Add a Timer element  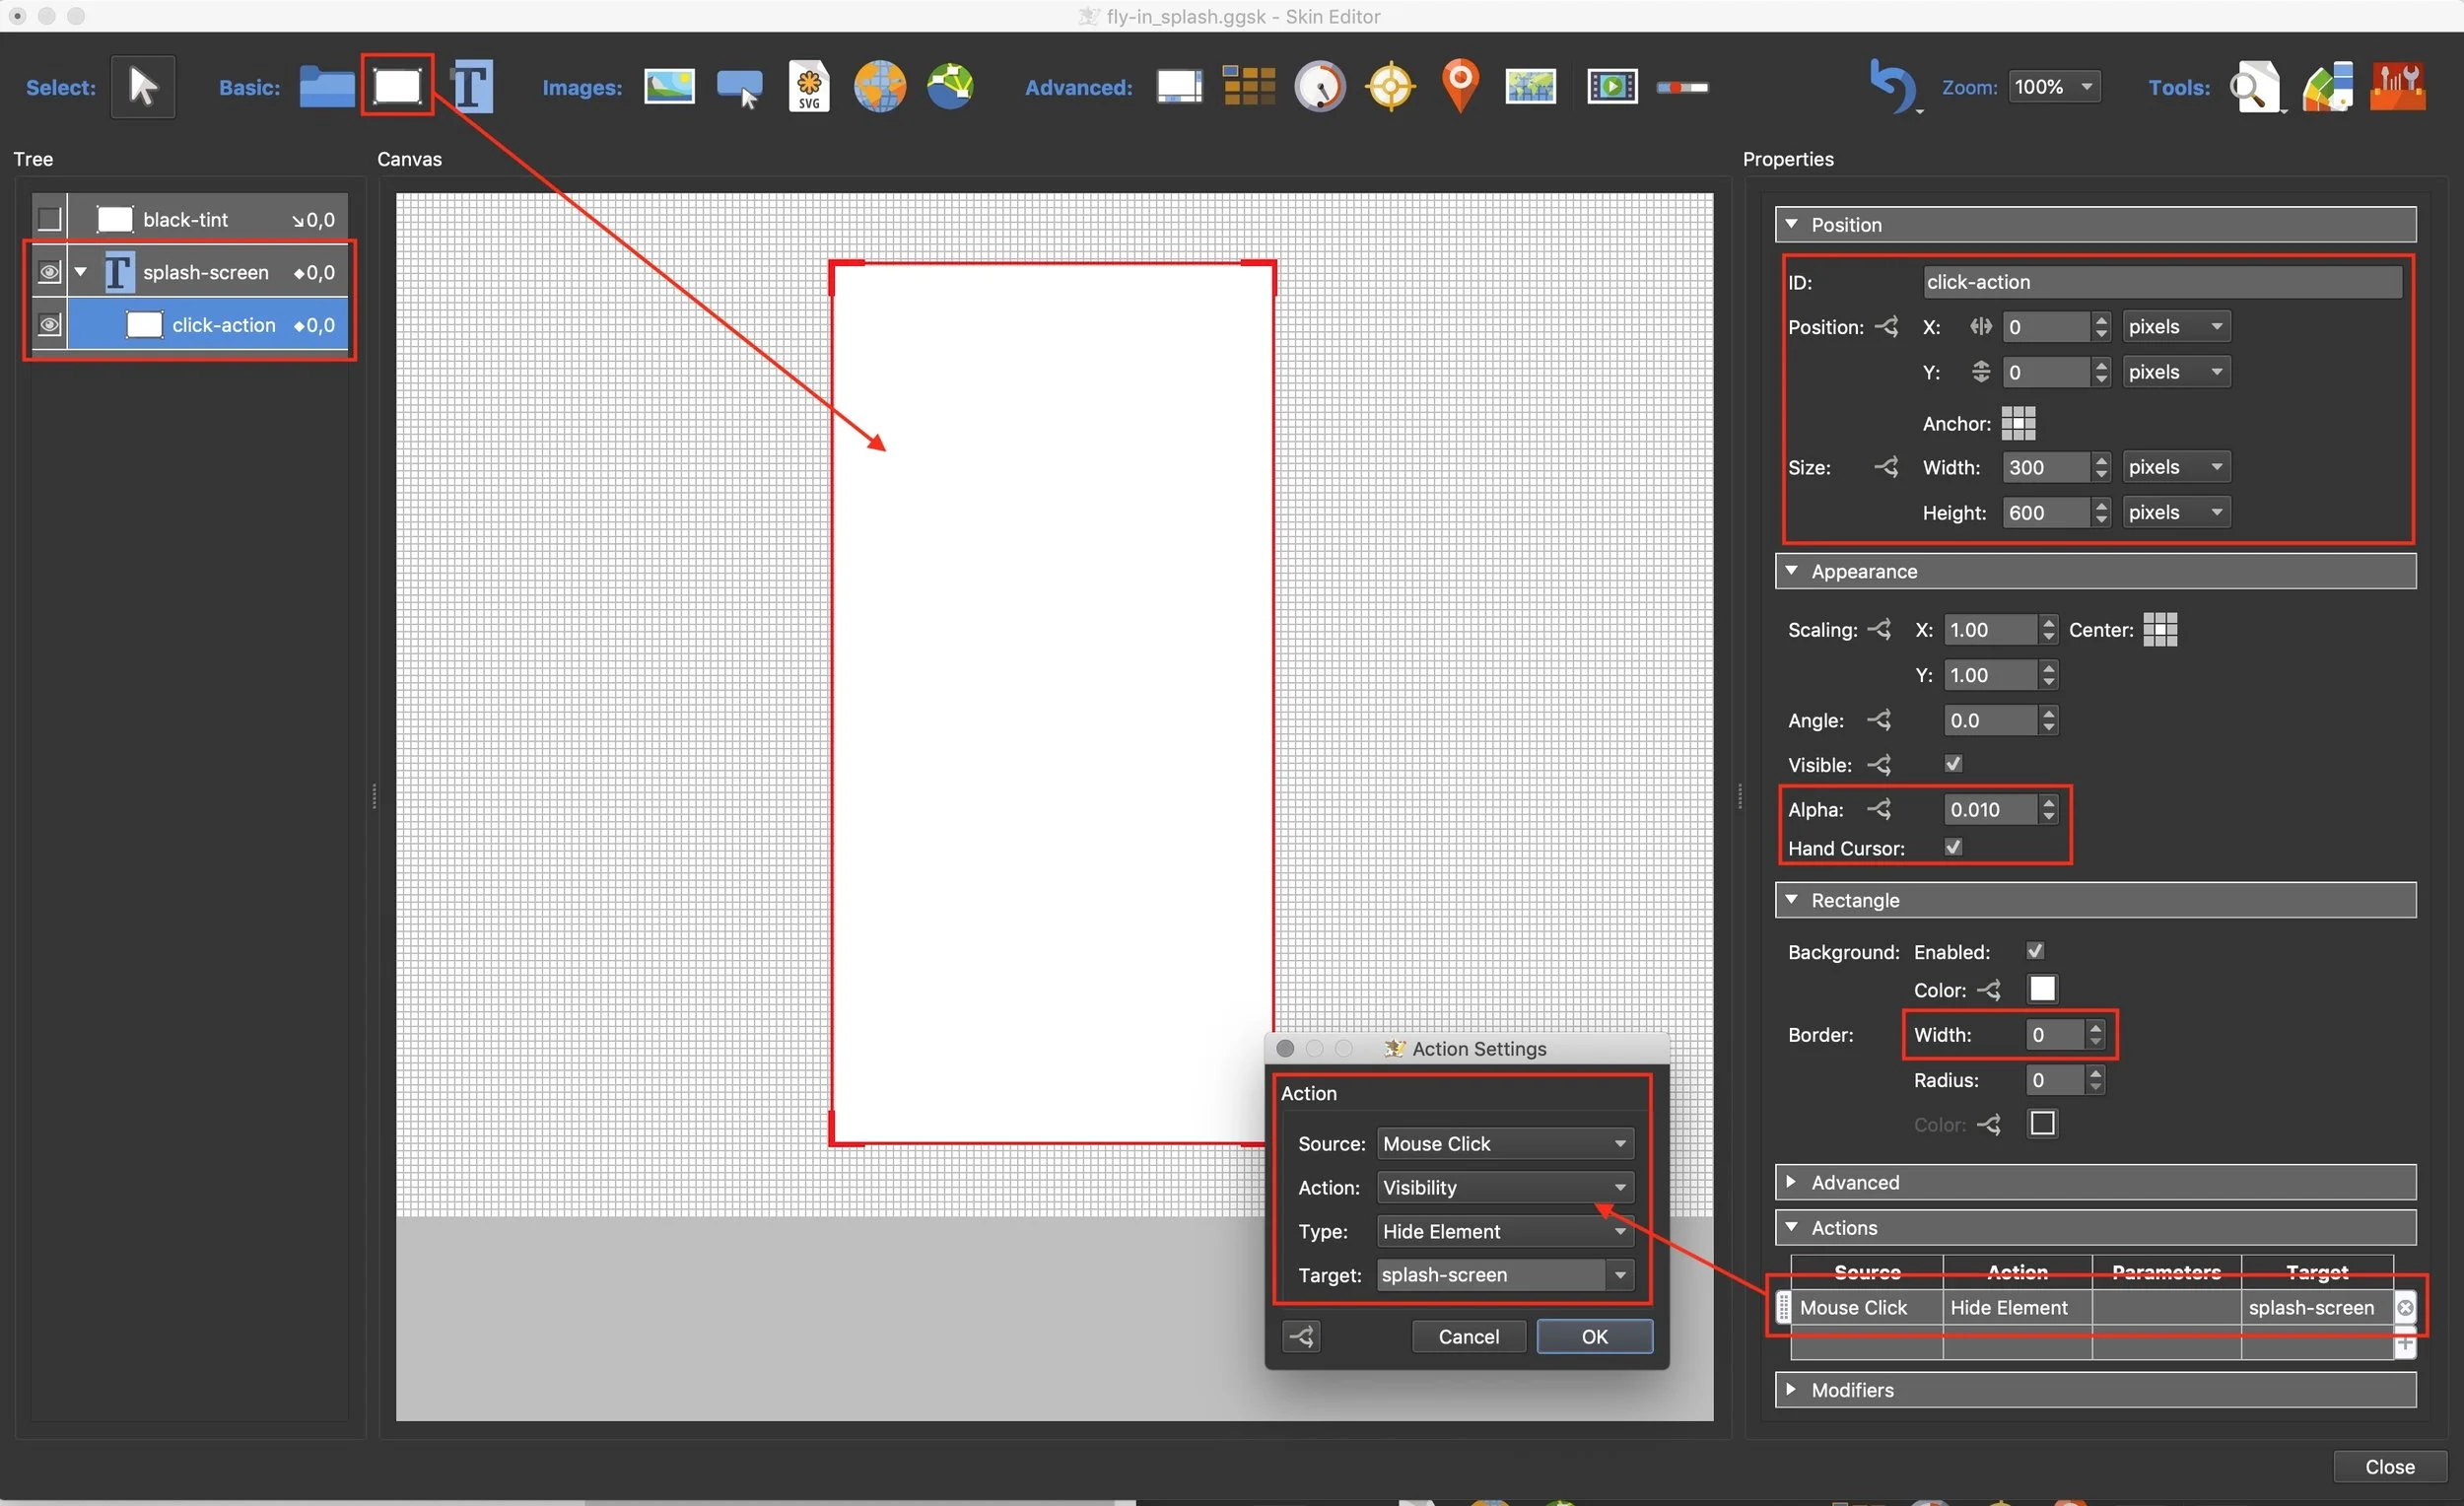pos(1320,87)
